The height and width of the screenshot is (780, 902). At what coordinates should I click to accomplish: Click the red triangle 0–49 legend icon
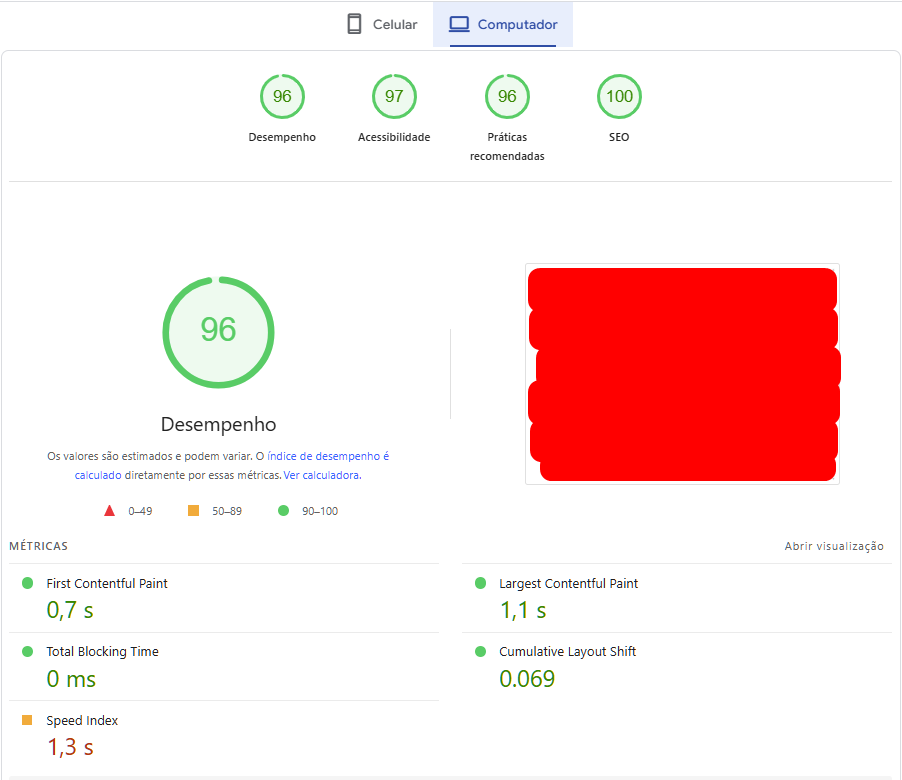[x=109, y=511]
